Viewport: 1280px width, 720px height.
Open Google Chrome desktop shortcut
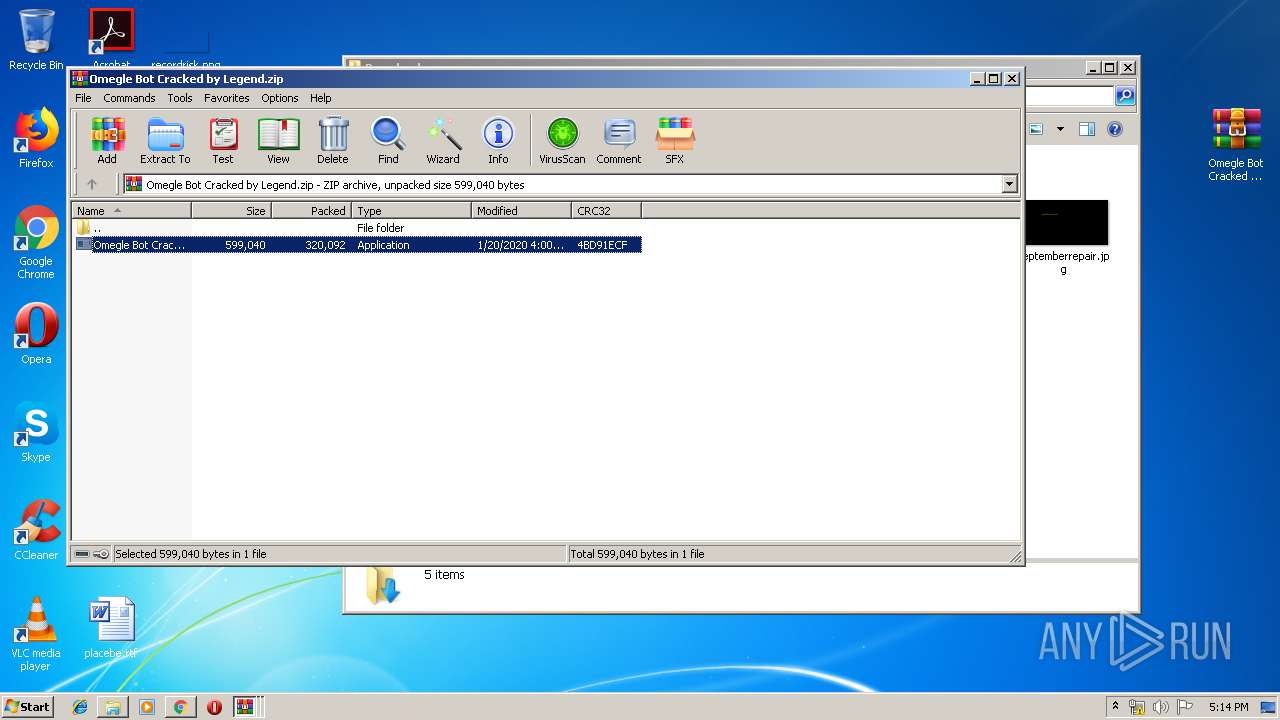point(36,243)
